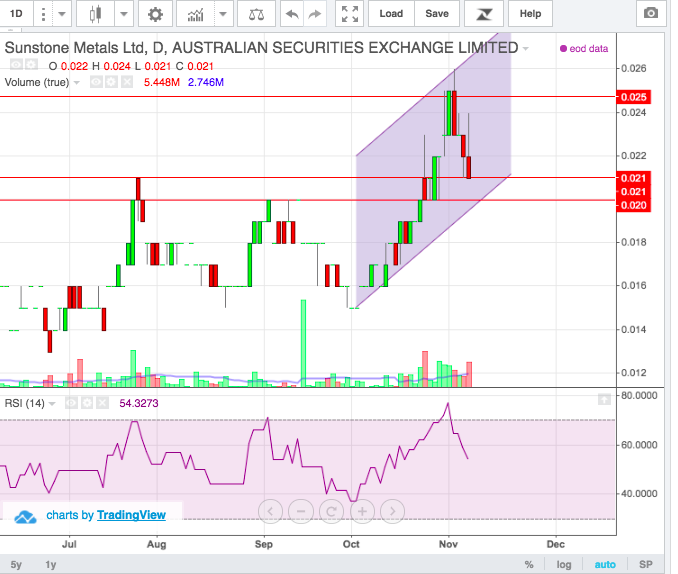Hide the Sunstone Metals main series
The height and width of the screenshot is (574, 678).
click(16, 65)
